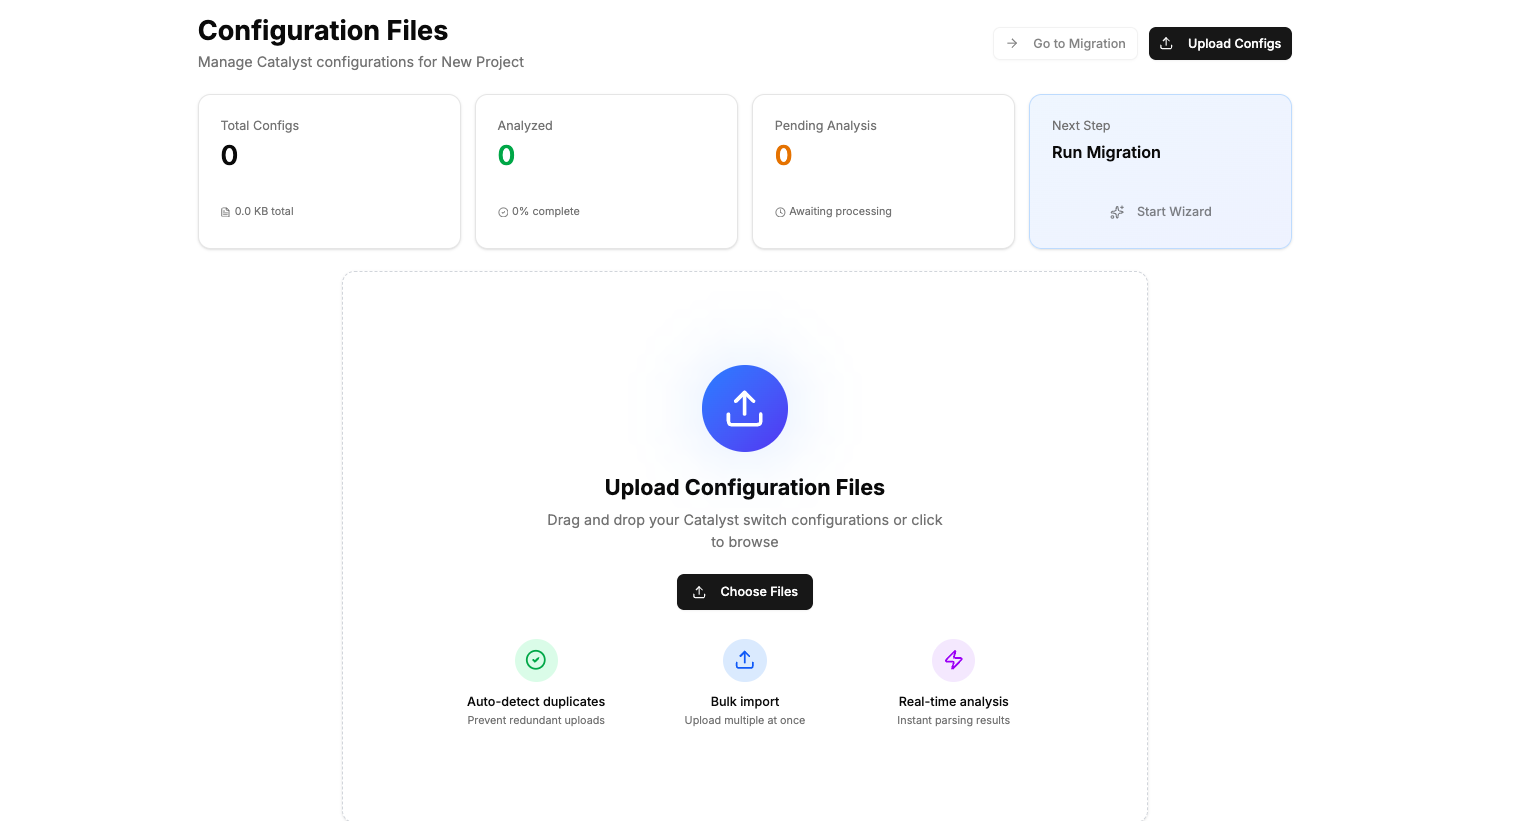Select the Total Configs stat card
This screenshot has height=821, width=1514.
click(x=329, y=171)
